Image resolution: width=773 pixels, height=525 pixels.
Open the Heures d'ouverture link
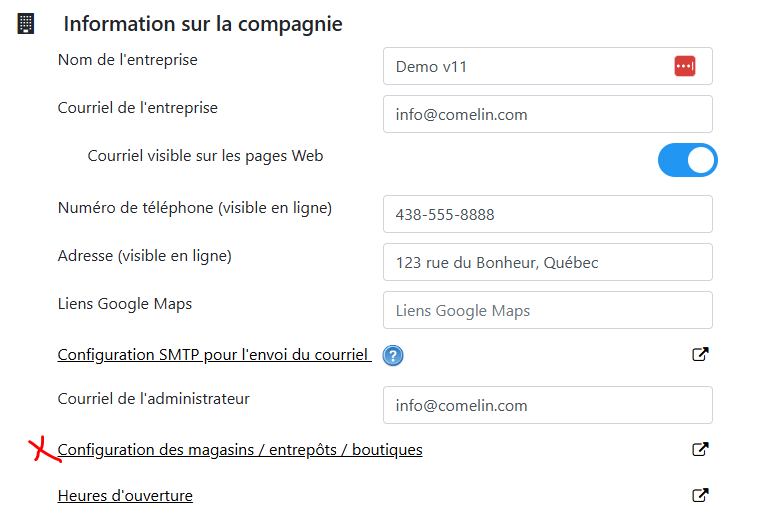pyautogui.click(x=125, y=496)
